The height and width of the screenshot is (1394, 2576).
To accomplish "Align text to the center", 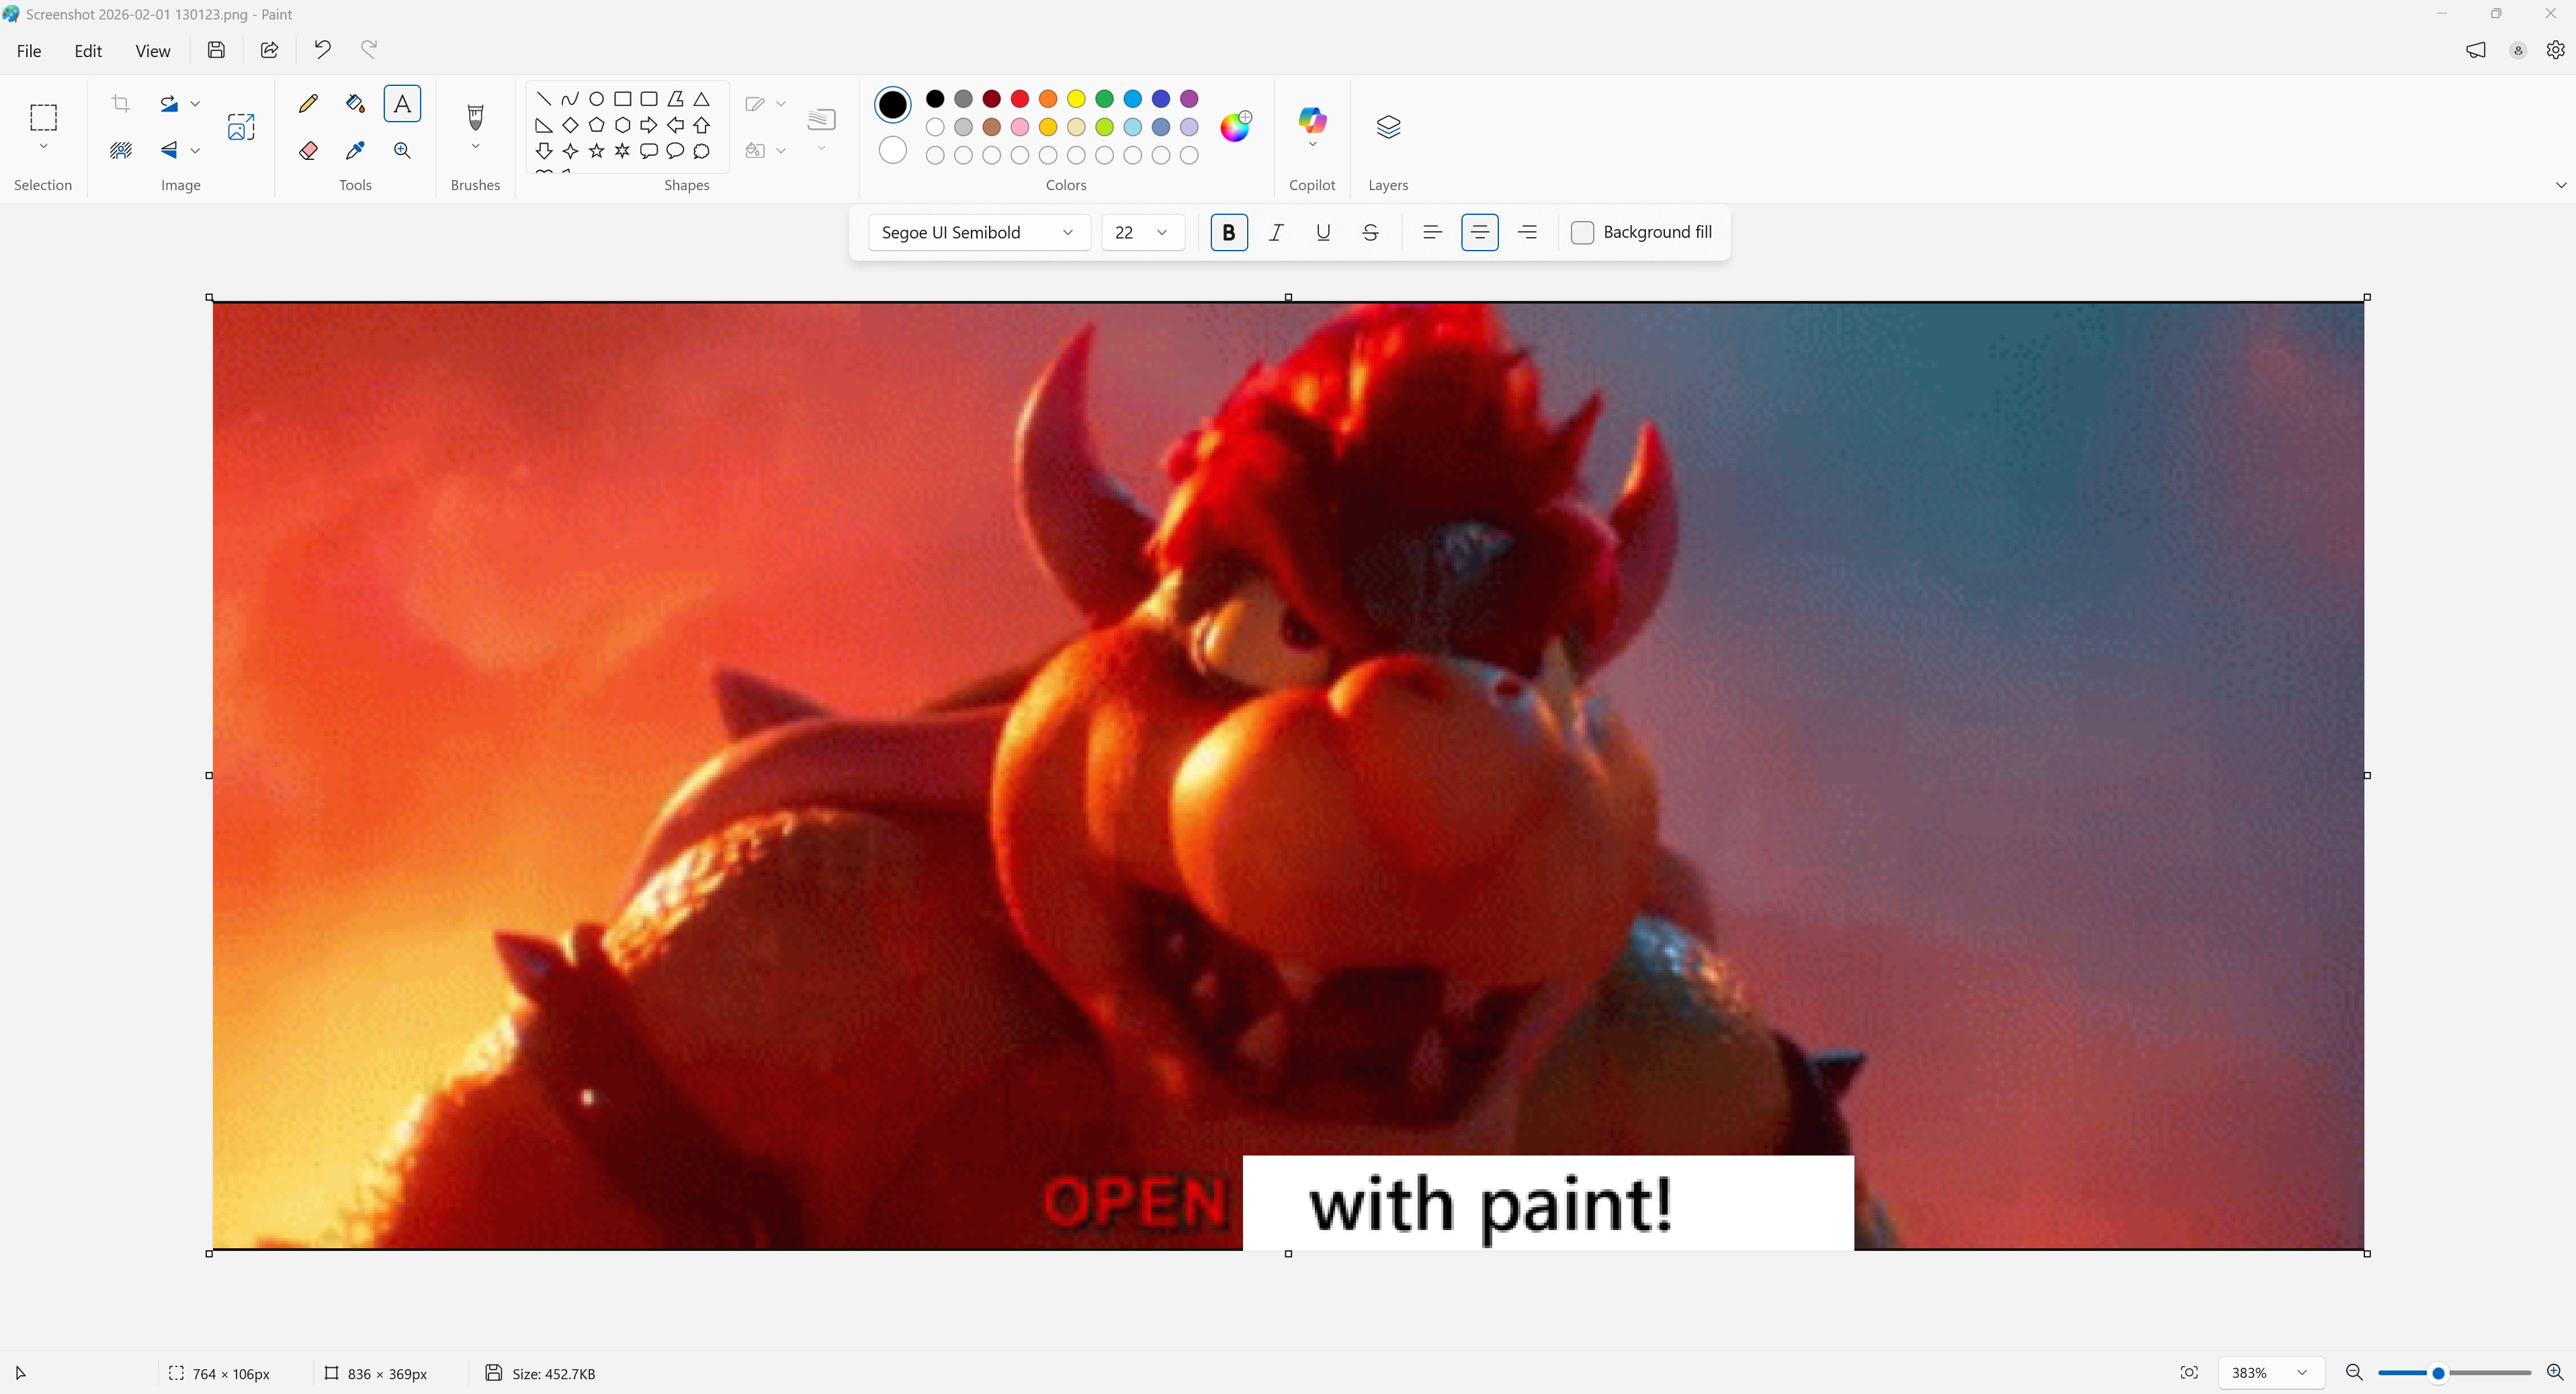I will pyautogui.click(x=1480, y=232).
